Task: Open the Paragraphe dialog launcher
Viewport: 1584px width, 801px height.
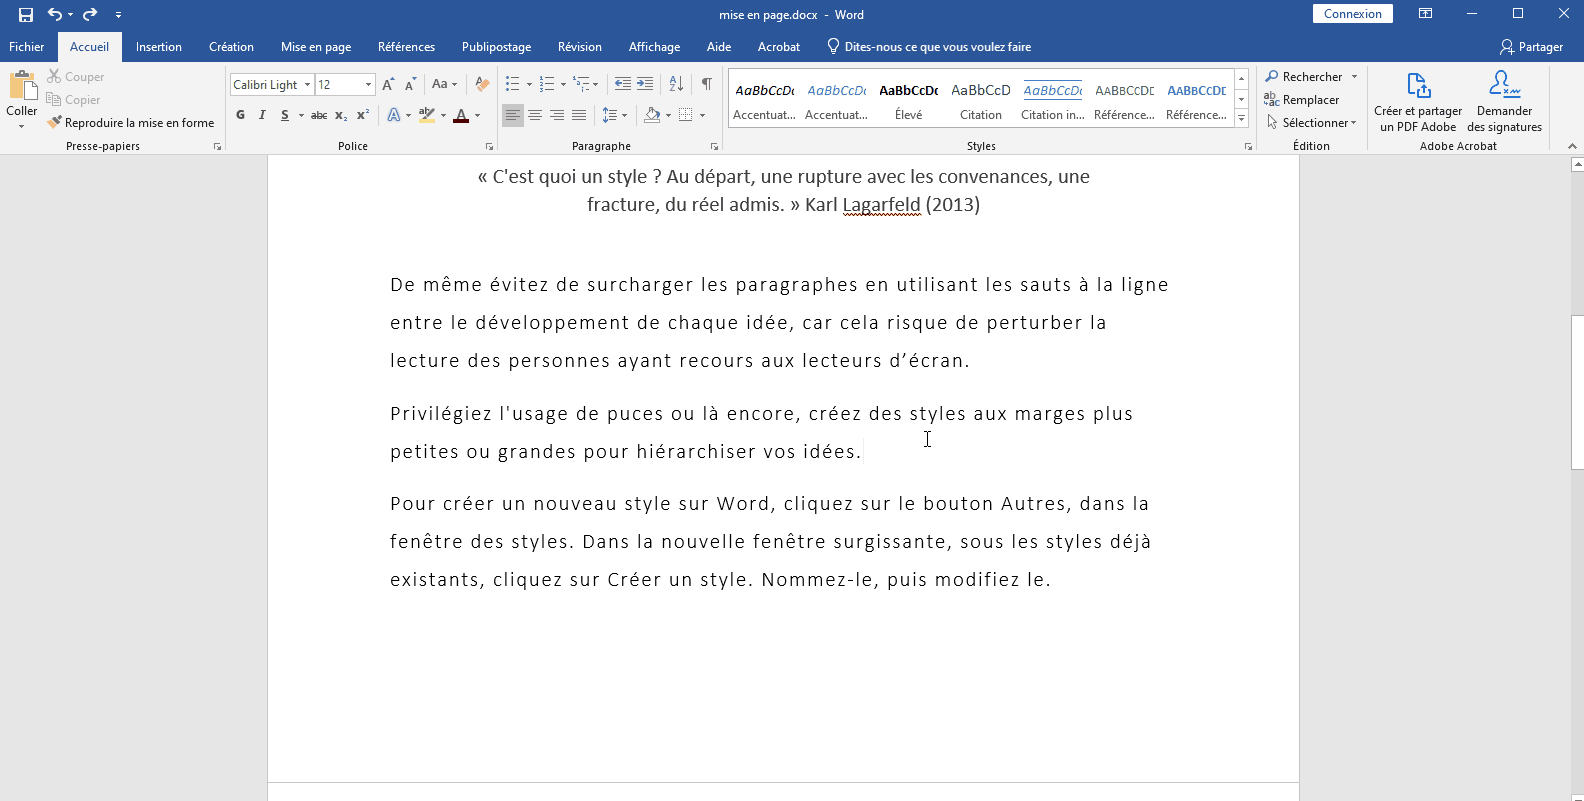Action: click(714, 147)
